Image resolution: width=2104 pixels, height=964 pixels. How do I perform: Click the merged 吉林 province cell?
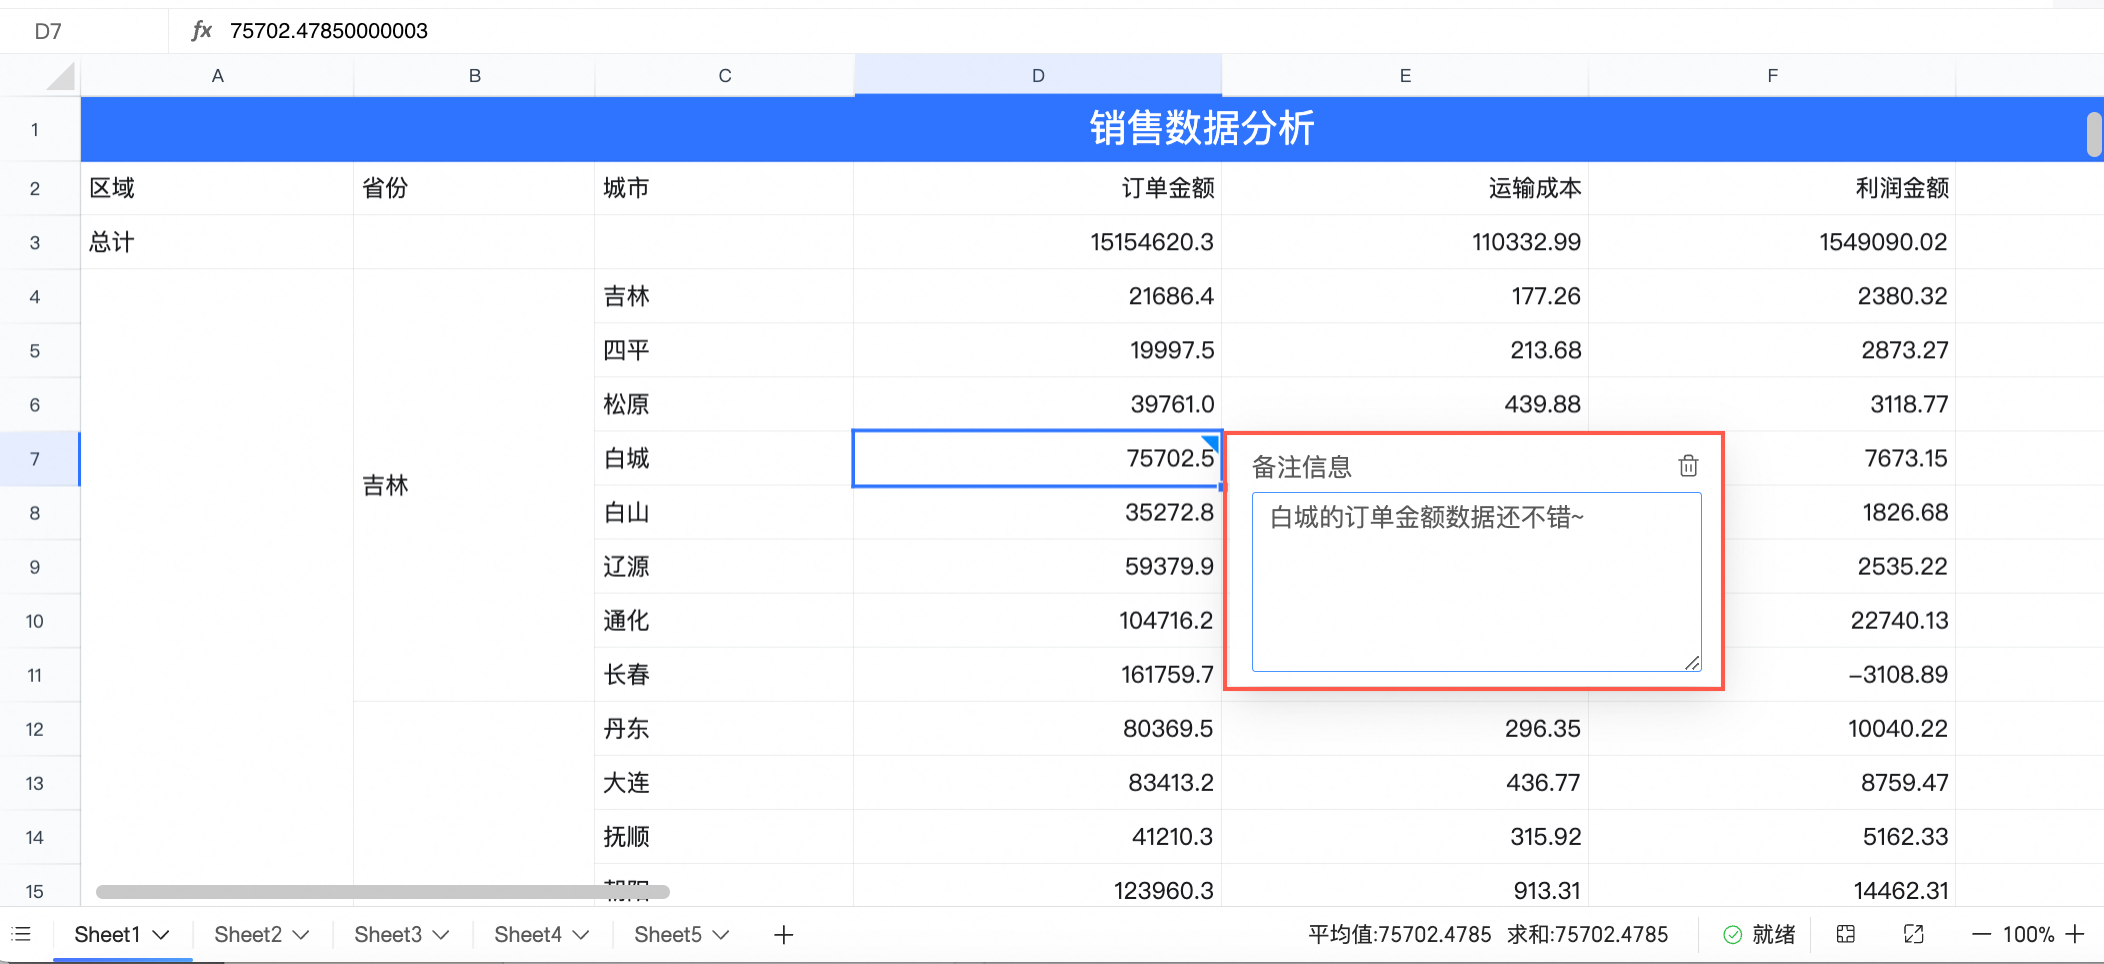click(474, 485)
